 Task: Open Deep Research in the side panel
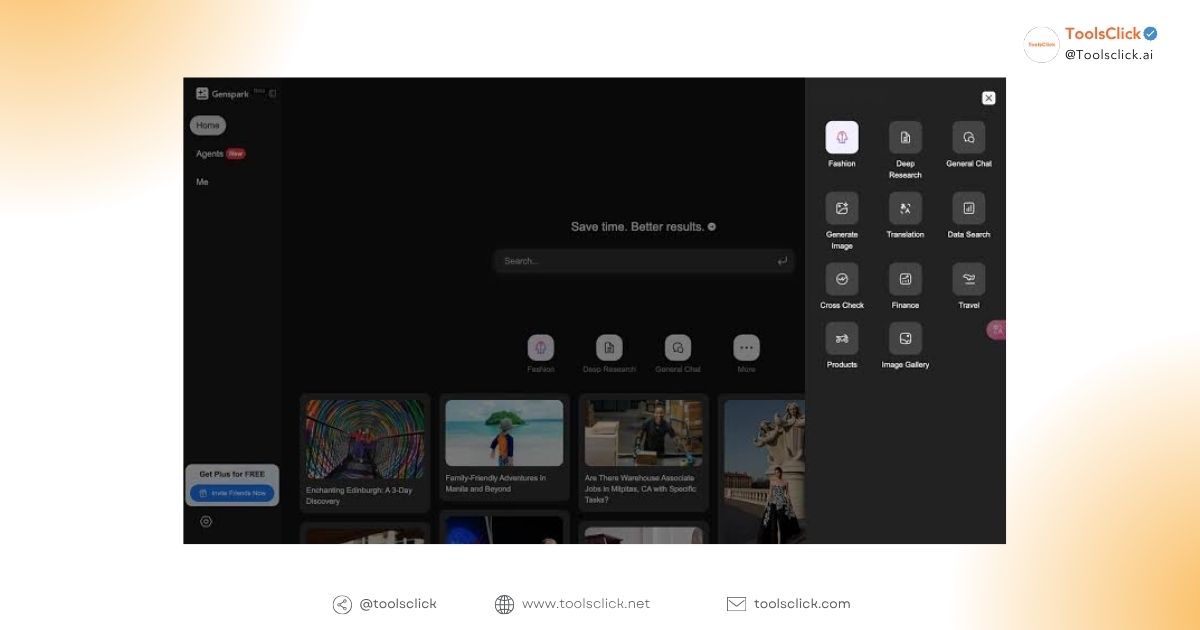tap(905, 137)
